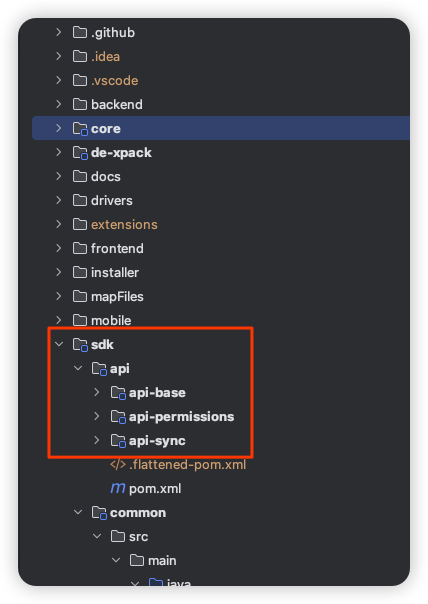
Task: Expand the frontend folder chevron
Action: pos(59,248)
